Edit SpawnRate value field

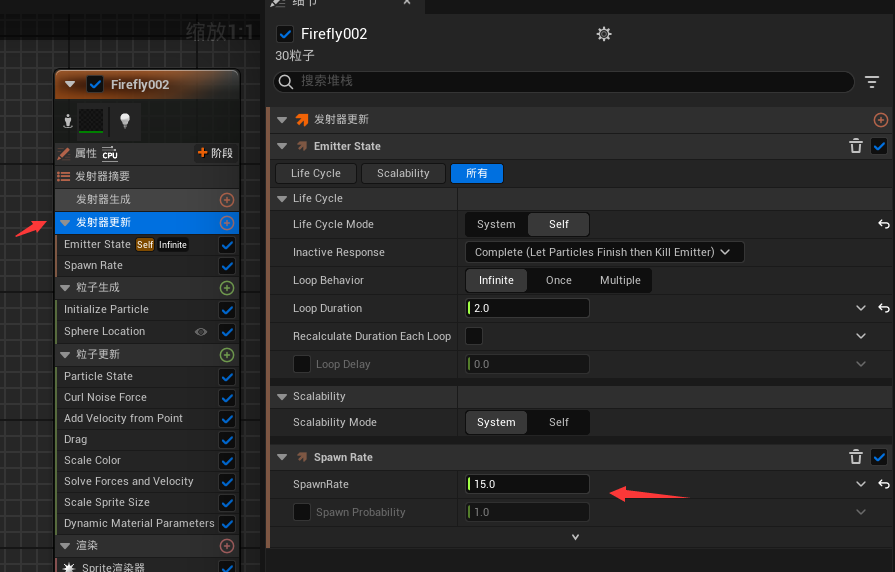(527, 484)
